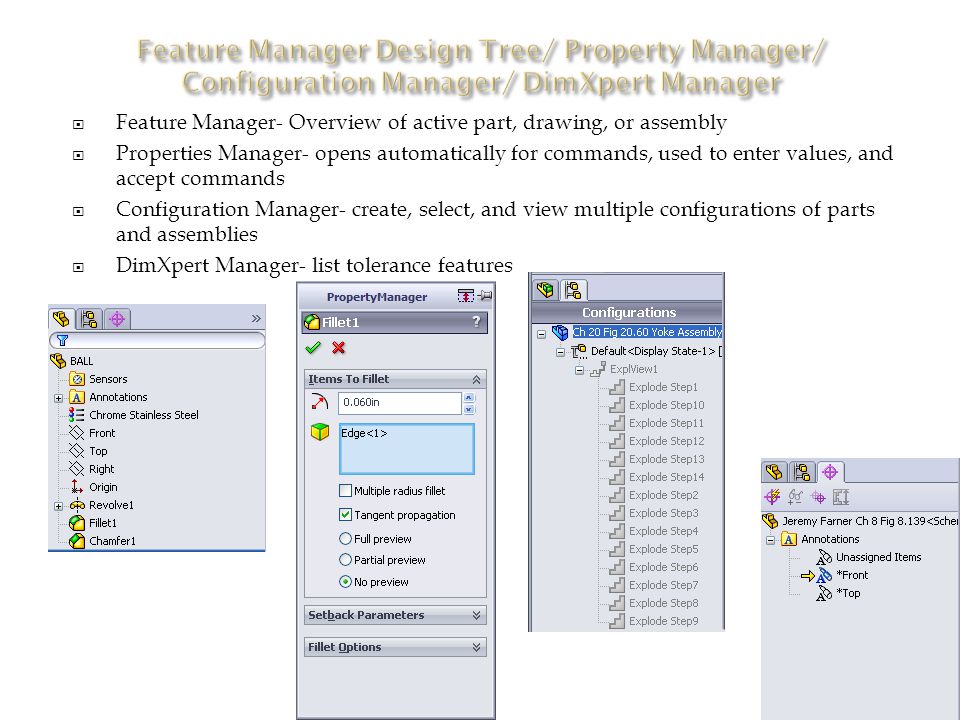
Task: Select *Top annotation view
Action: point(848,593)
